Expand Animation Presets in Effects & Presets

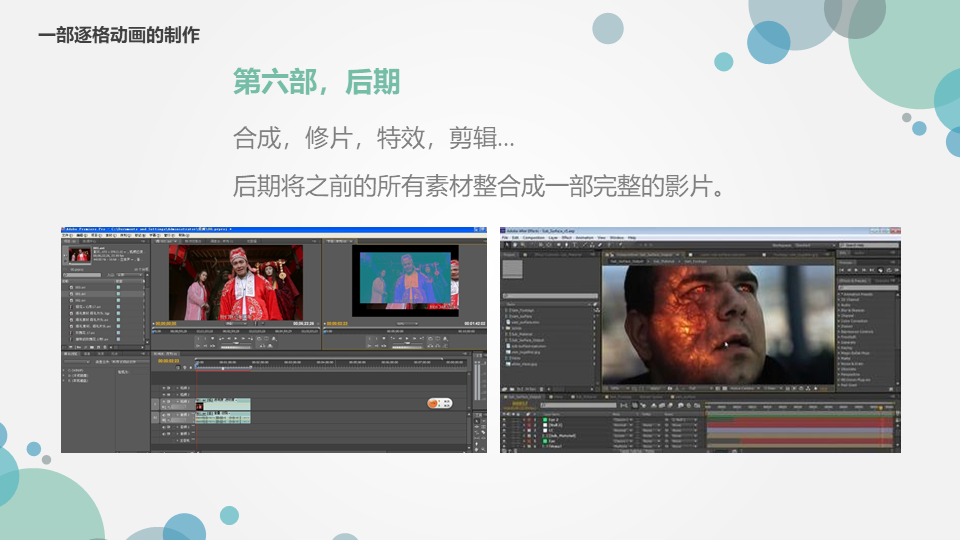click(839, 294)
